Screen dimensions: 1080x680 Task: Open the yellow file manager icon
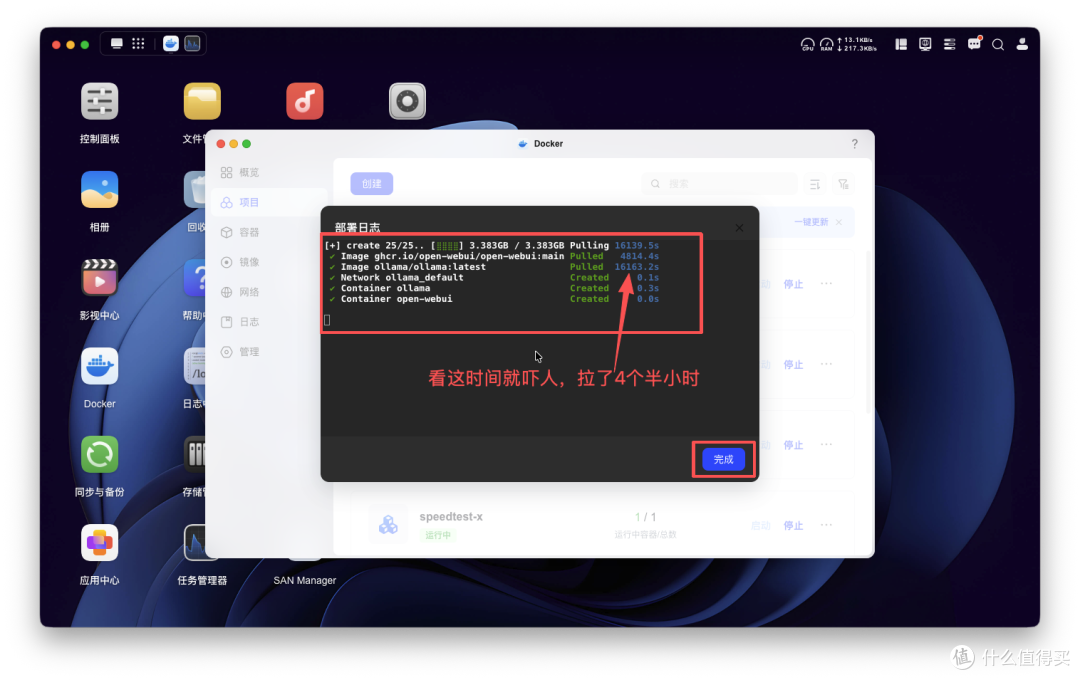point(202,101)
